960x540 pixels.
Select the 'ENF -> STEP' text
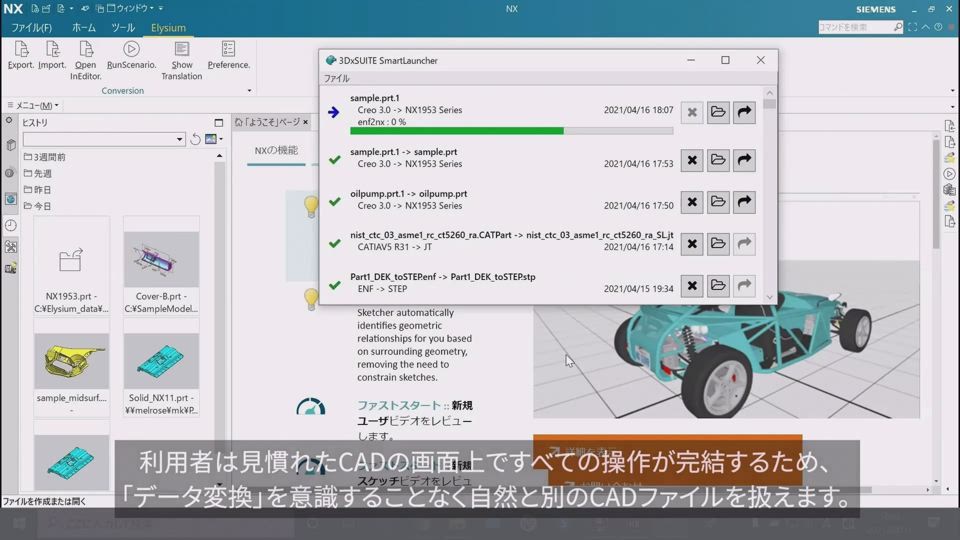point(382,289)
